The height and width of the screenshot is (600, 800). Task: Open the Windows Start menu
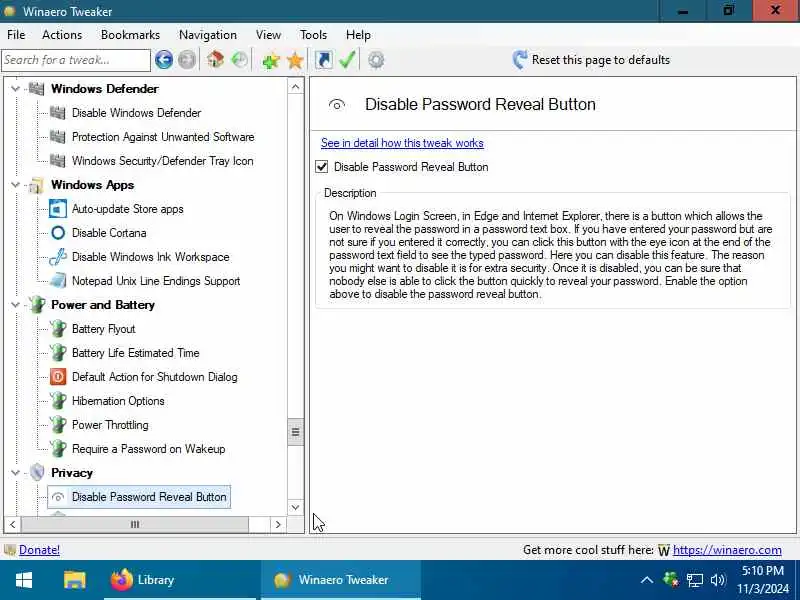[23, 580]
